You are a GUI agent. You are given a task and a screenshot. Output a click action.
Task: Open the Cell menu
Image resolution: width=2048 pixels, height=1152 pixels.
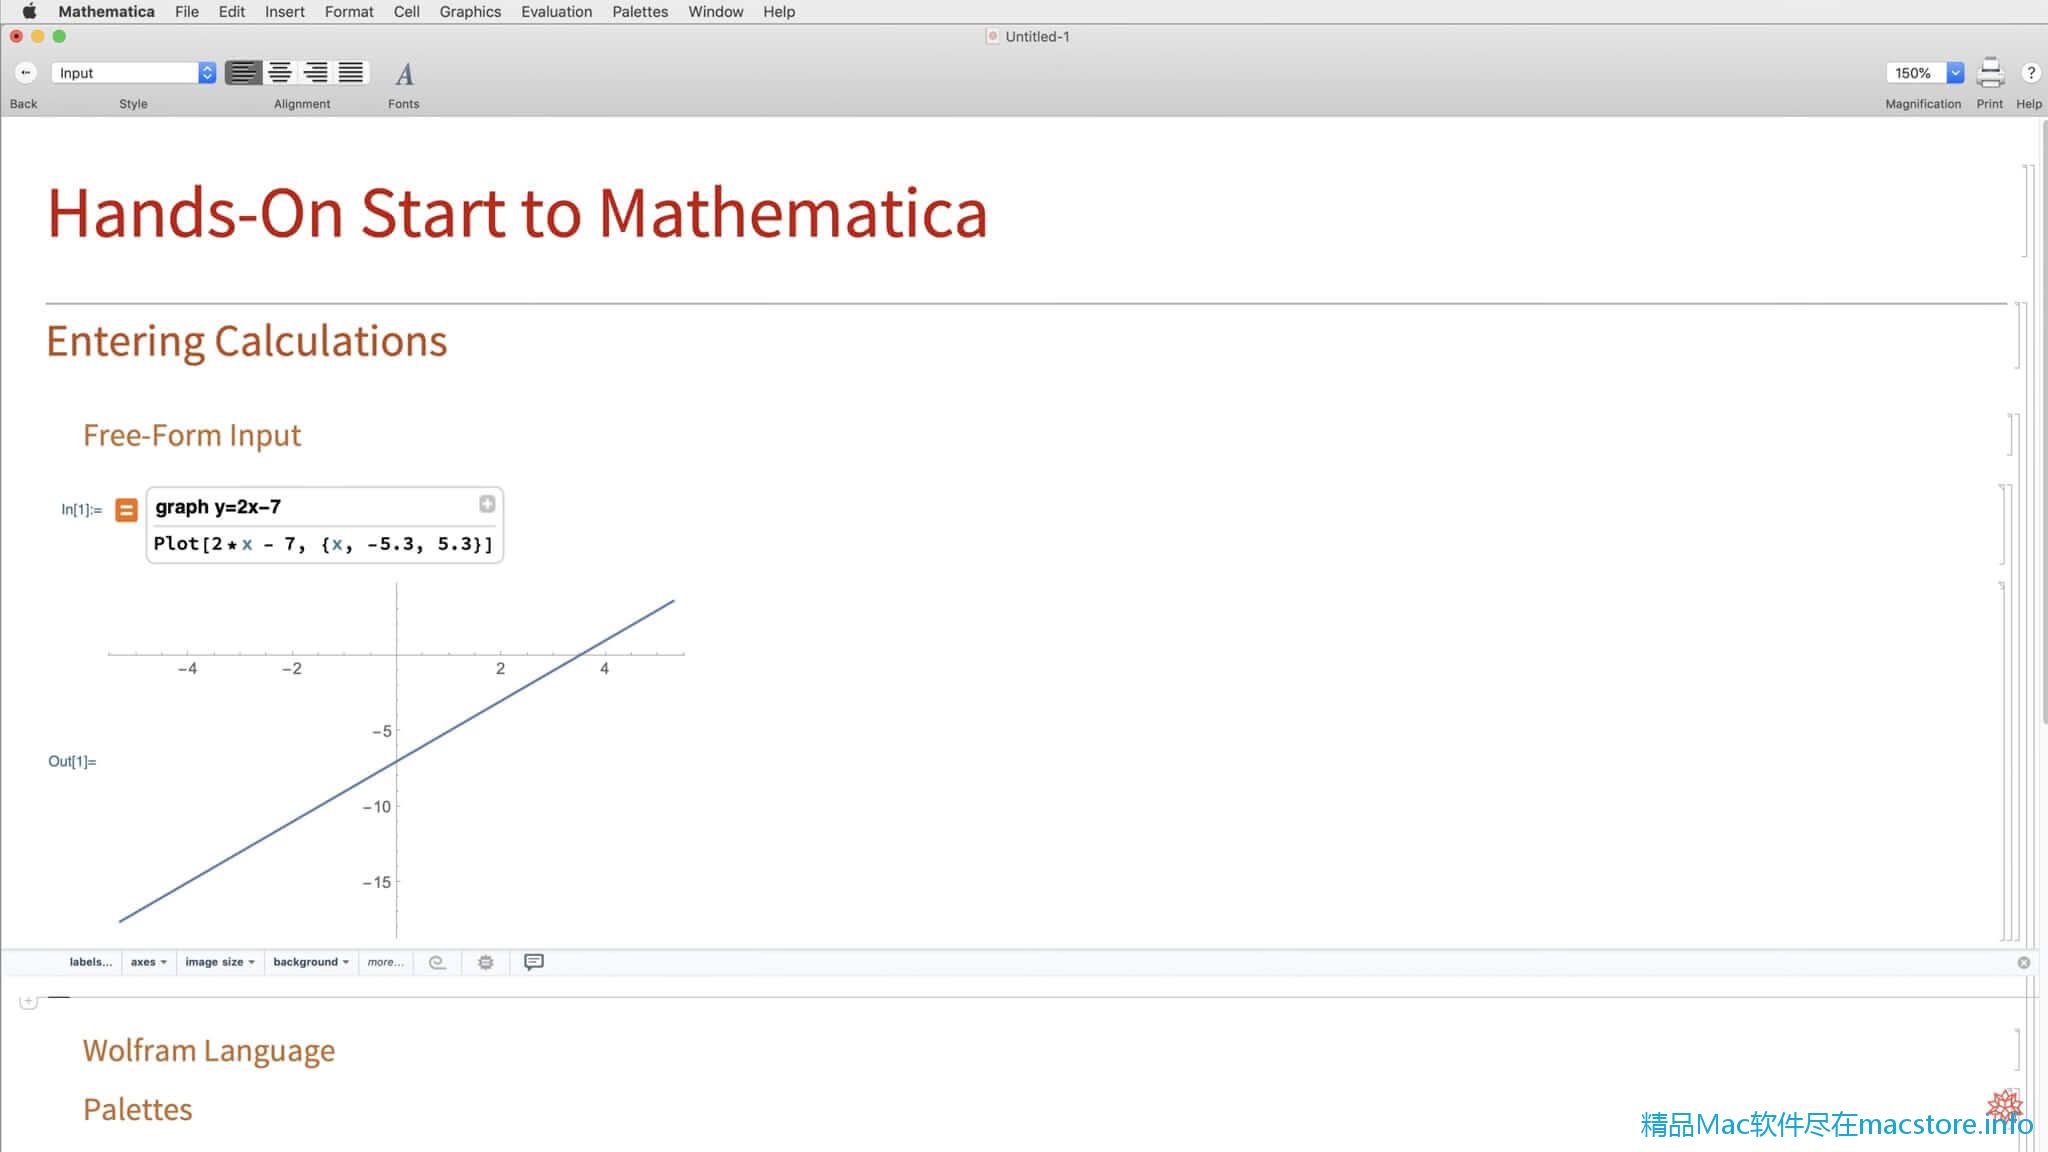pos(406,12)
